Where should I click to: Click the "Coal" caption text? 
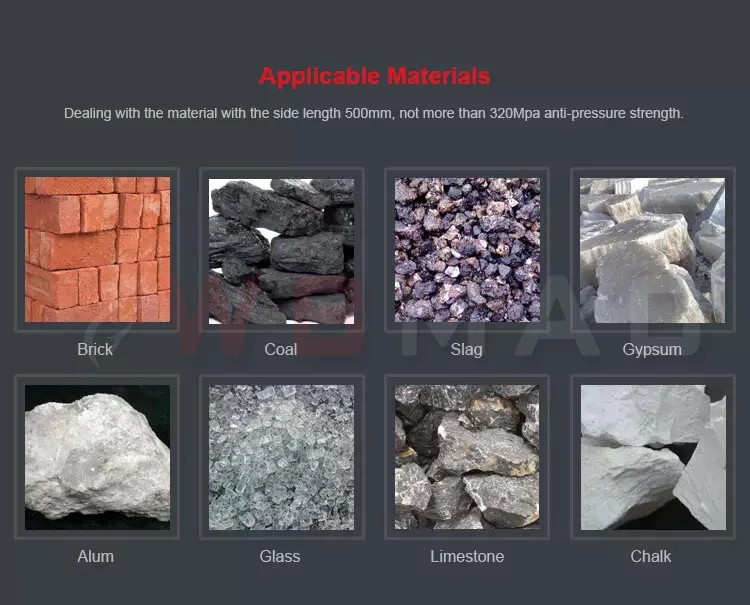click(x=281, y=350)
